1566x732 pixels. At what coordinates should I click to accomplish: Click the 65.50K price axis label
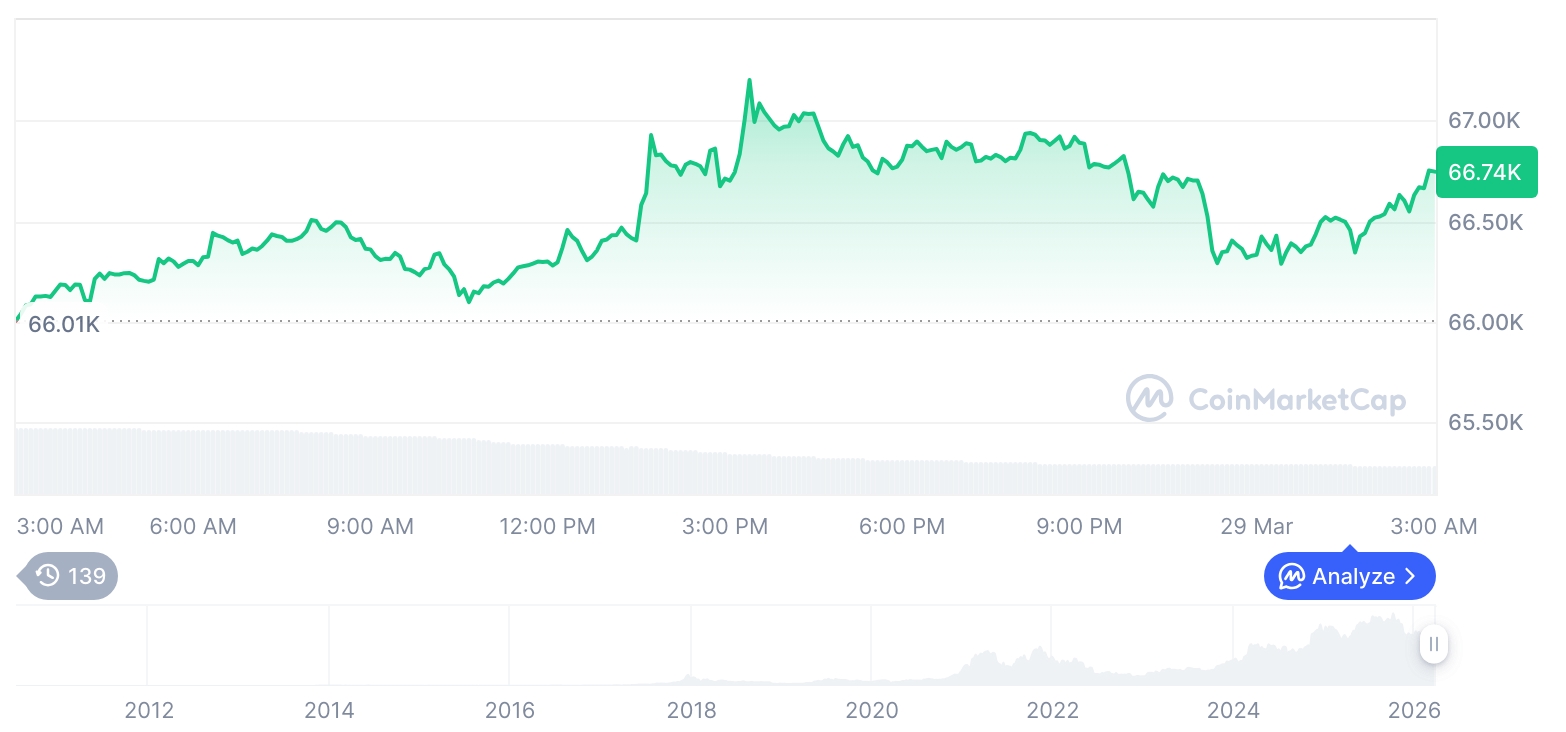point(1485,423)
